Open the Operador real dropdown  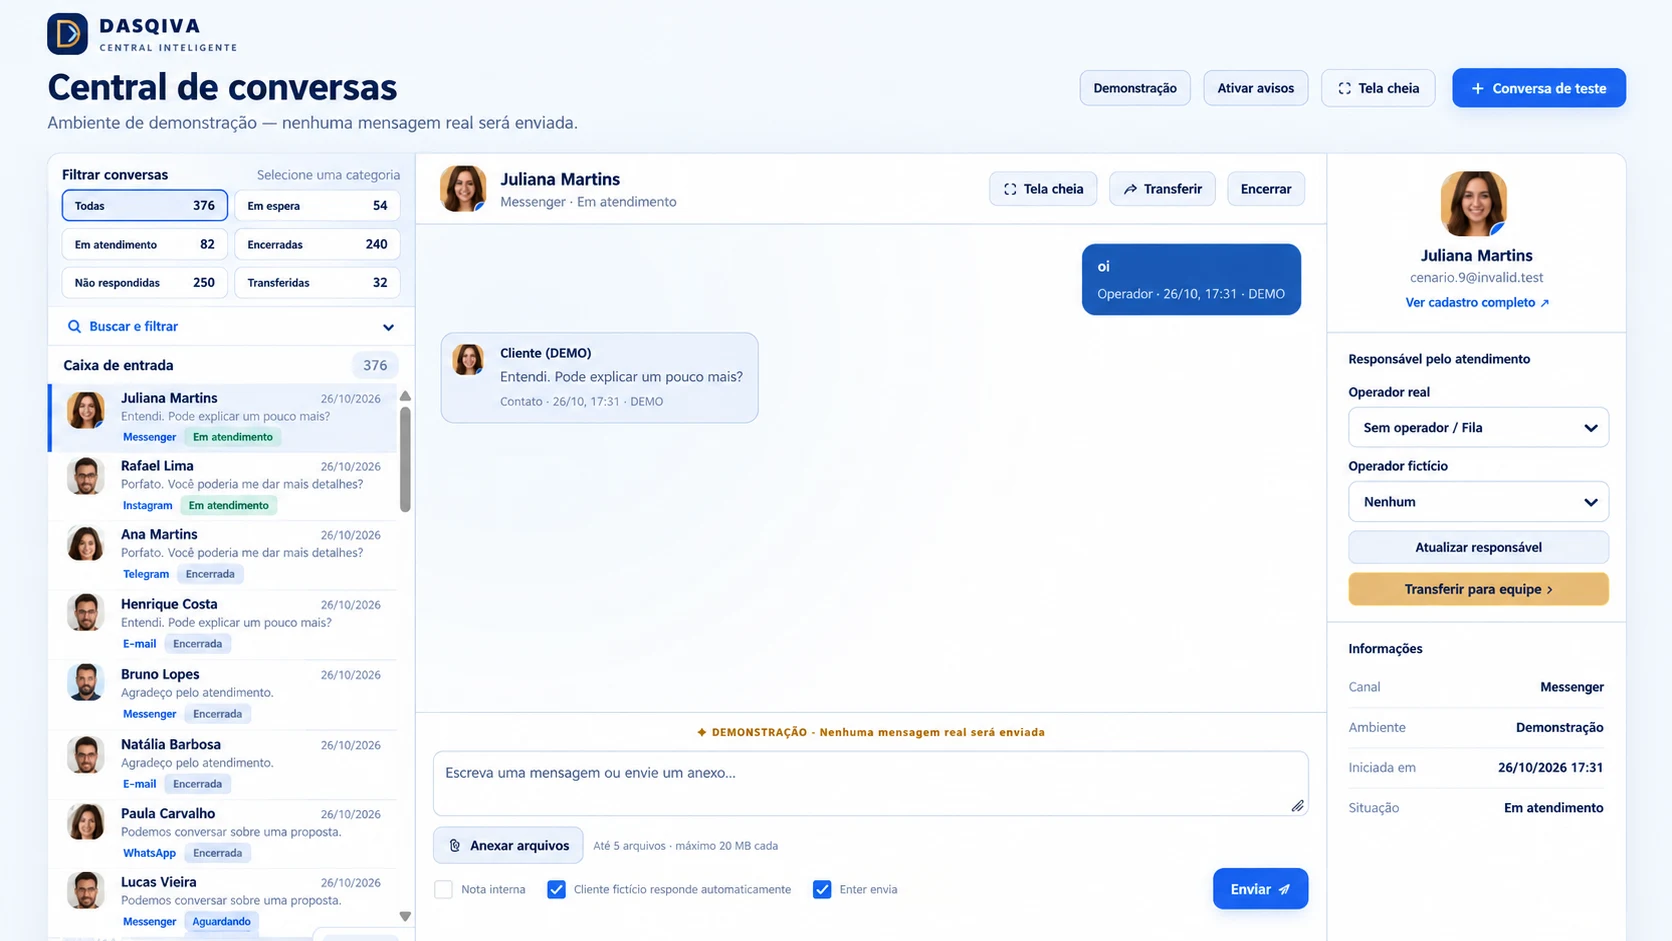(1478, 427)
